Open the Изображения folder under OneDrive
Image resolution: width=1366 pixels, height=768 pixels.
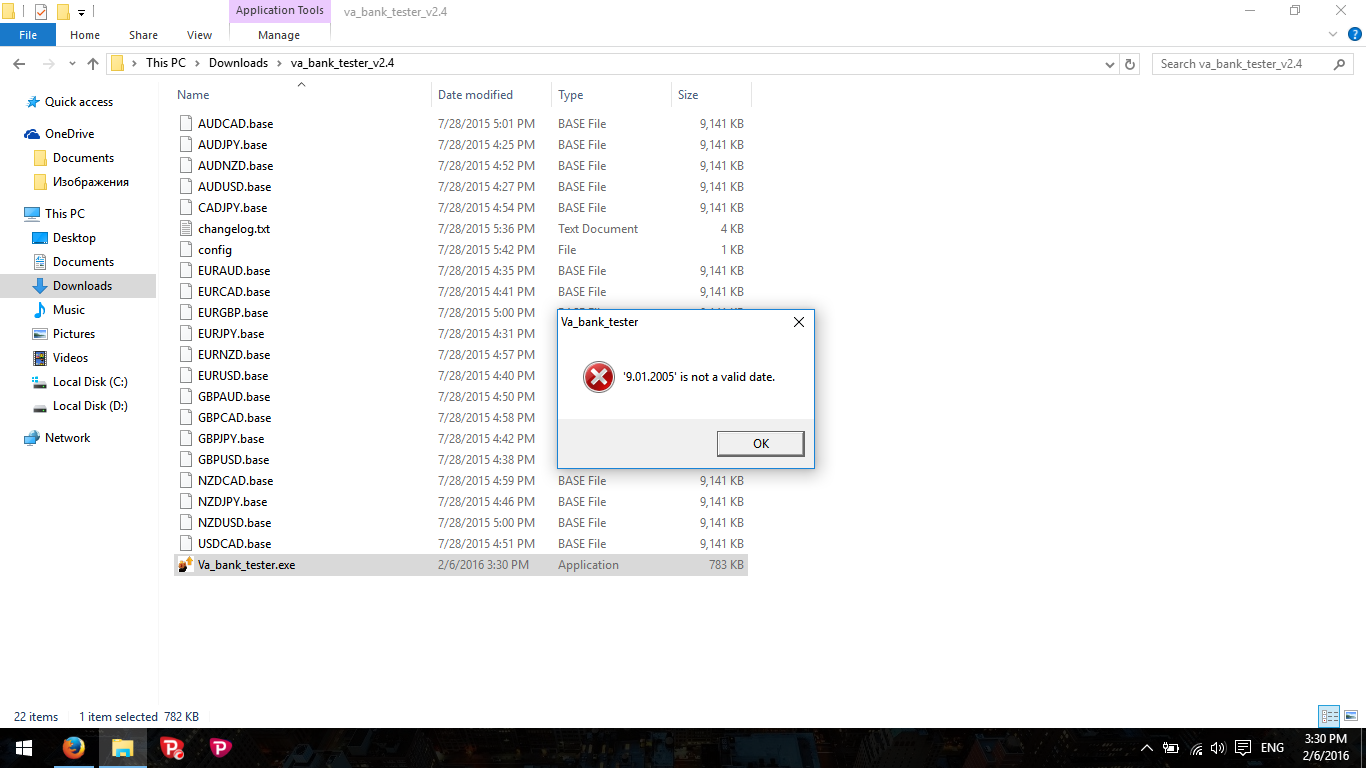(91, 182)
